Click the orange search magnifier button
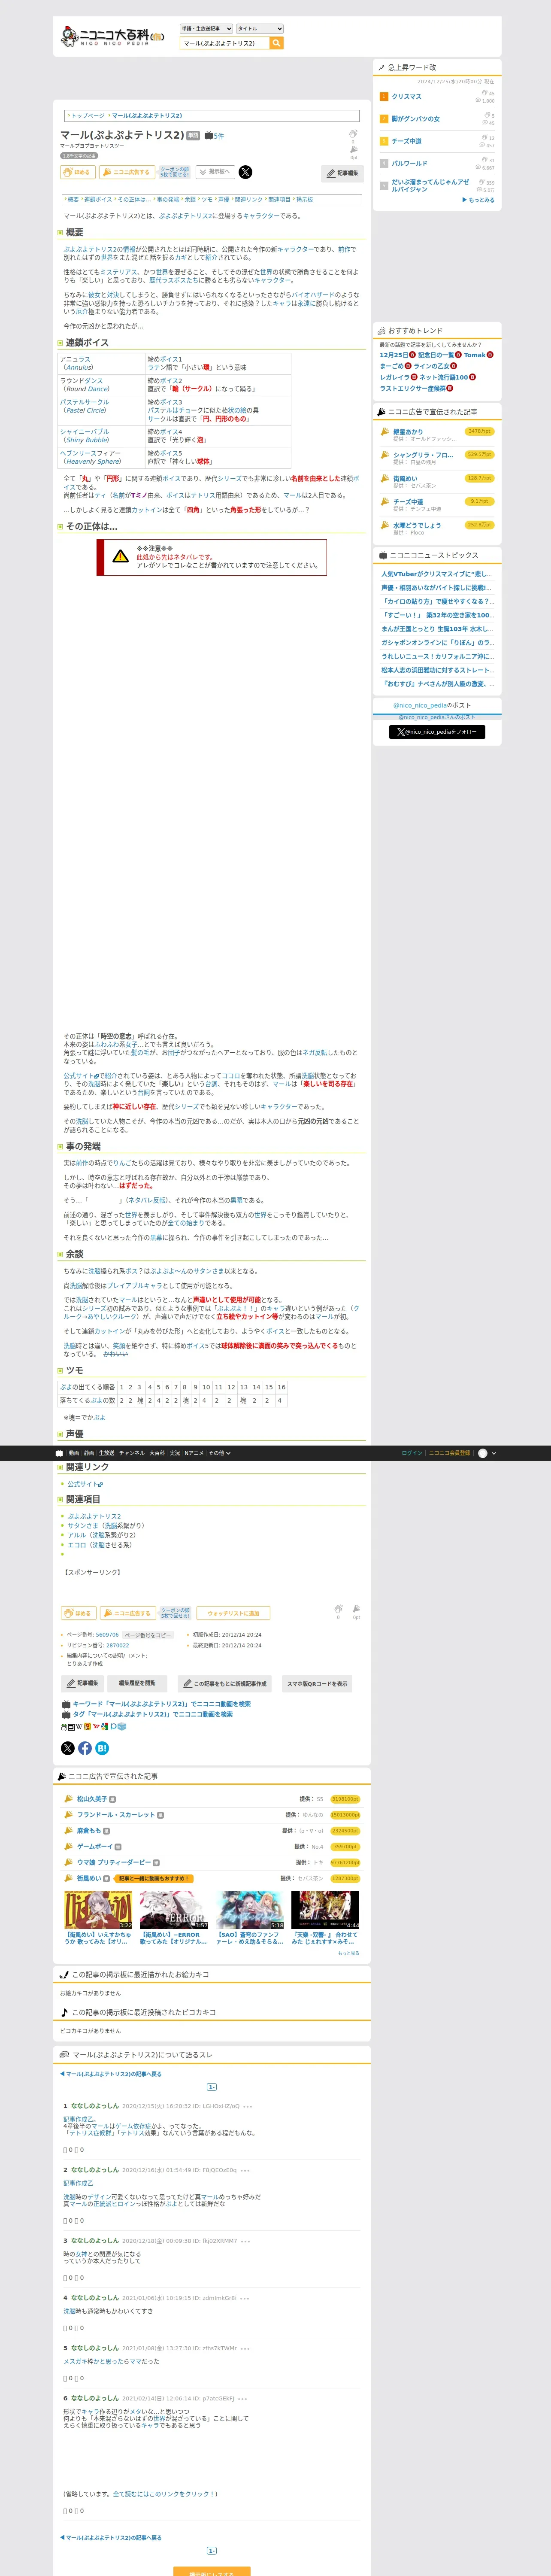Viewport: 551px width, 2576px height. click(277, 43)
